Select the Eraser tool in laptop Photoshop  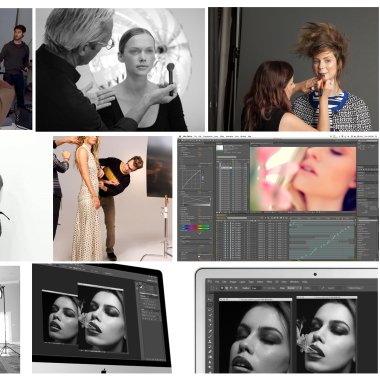click(210, 351)
